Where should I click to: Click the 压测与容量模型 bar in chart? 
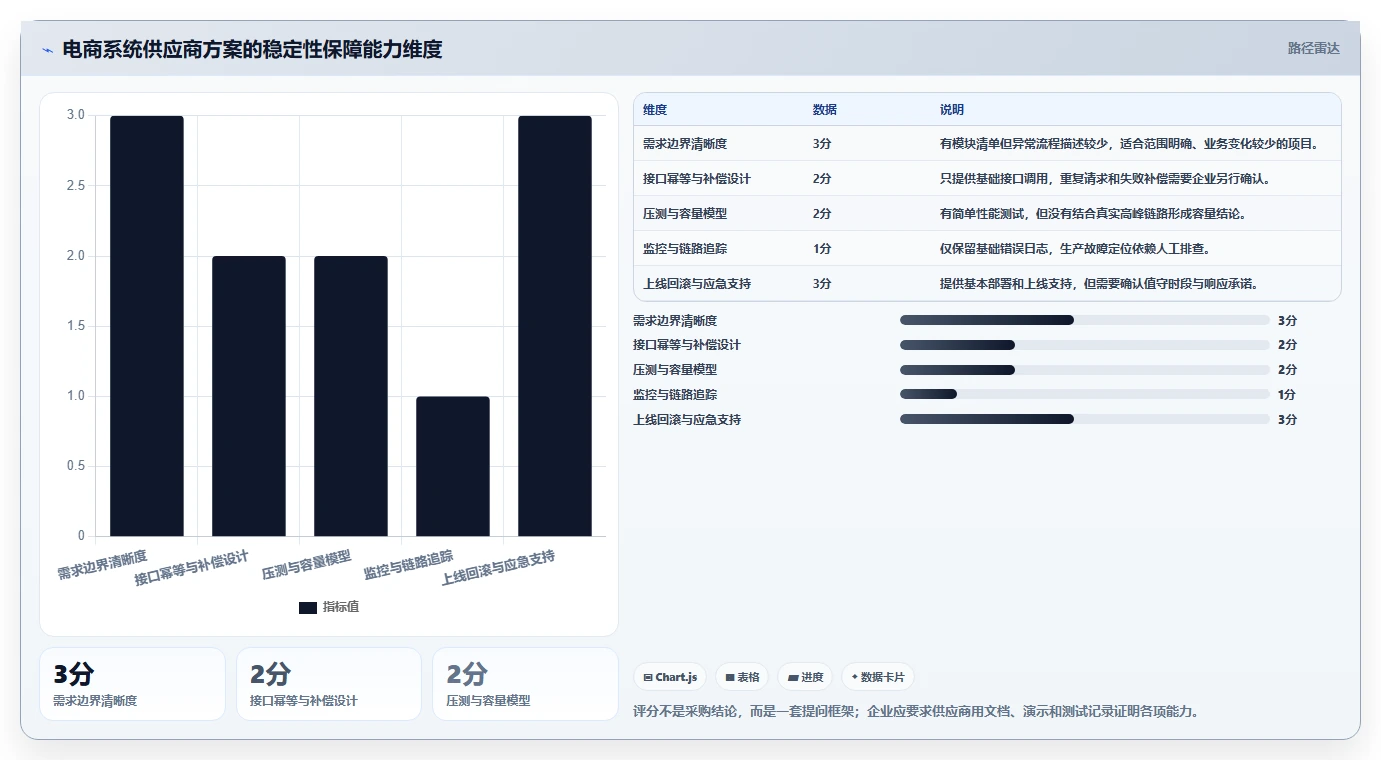point(351,396)
